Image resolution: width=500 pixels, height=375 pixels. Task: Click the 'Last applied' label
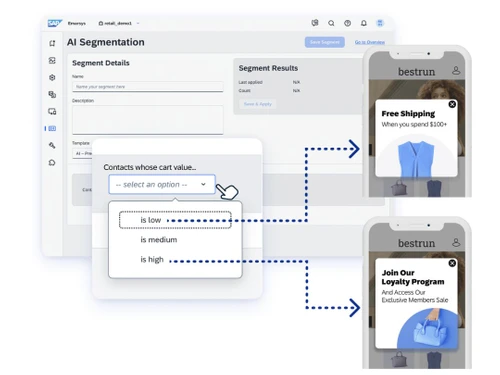(250, 82)
